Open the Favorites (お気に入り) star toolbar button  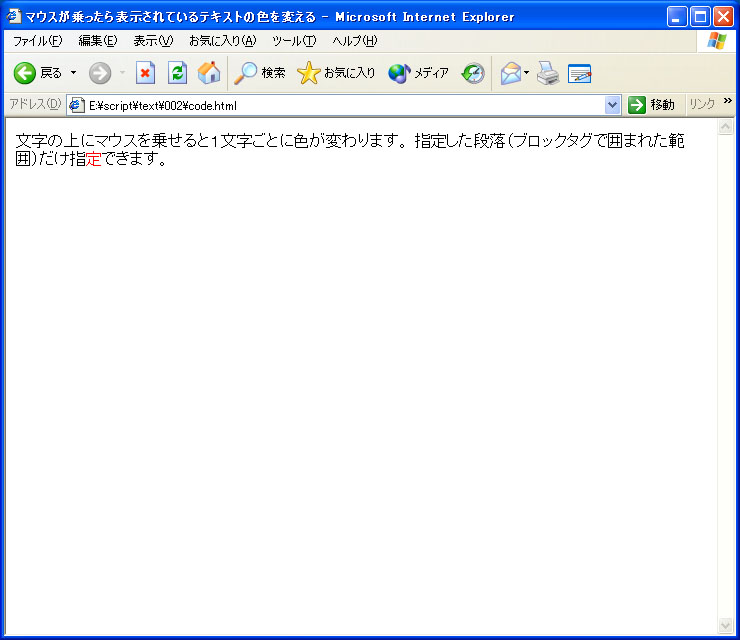336,73
